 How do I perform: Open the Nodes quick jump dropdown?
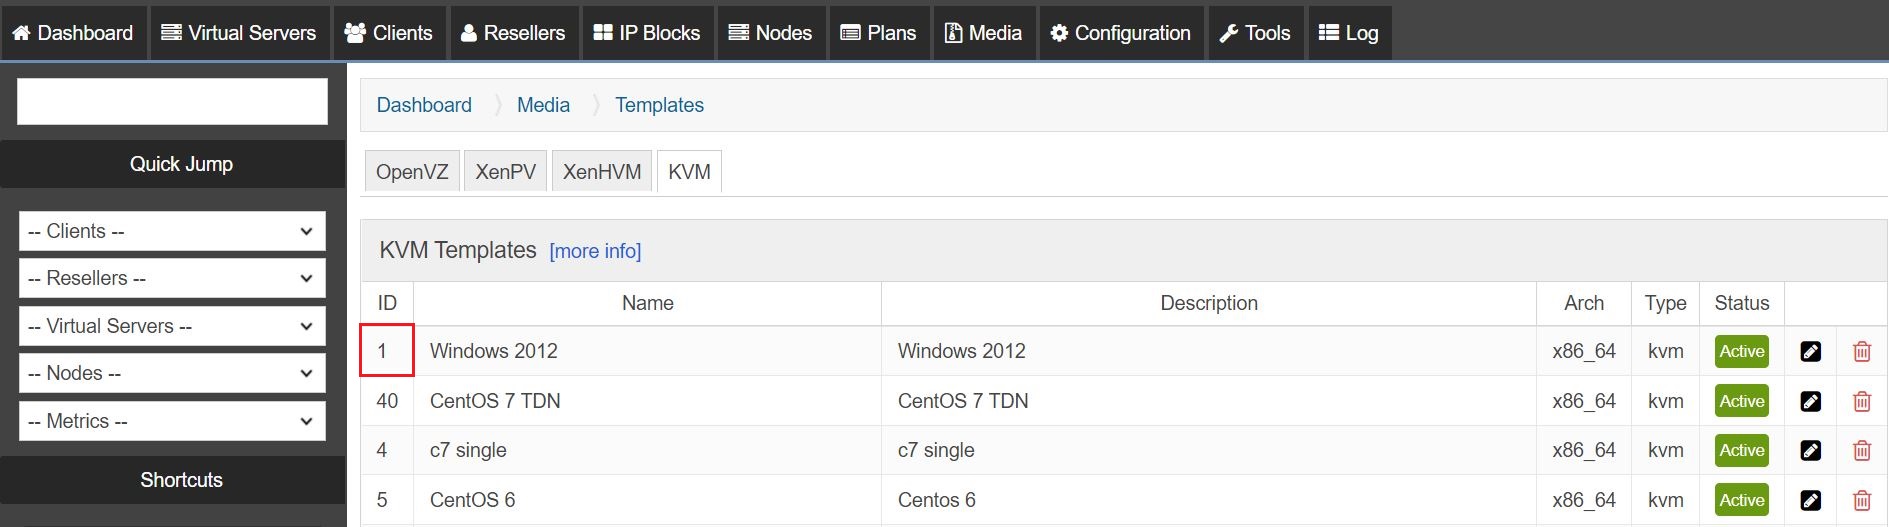click(172, 373)
